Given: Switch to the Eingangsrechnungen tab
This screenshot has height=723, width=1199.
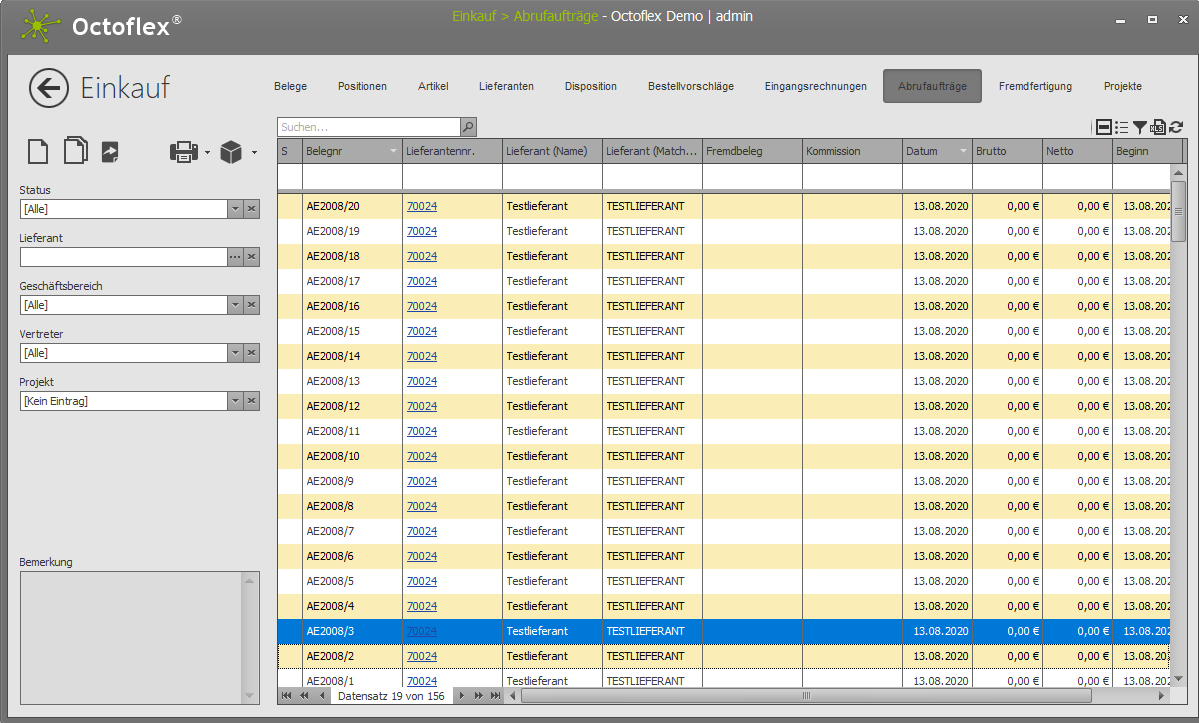Looking at the screenshot, I should pos(815,86).
